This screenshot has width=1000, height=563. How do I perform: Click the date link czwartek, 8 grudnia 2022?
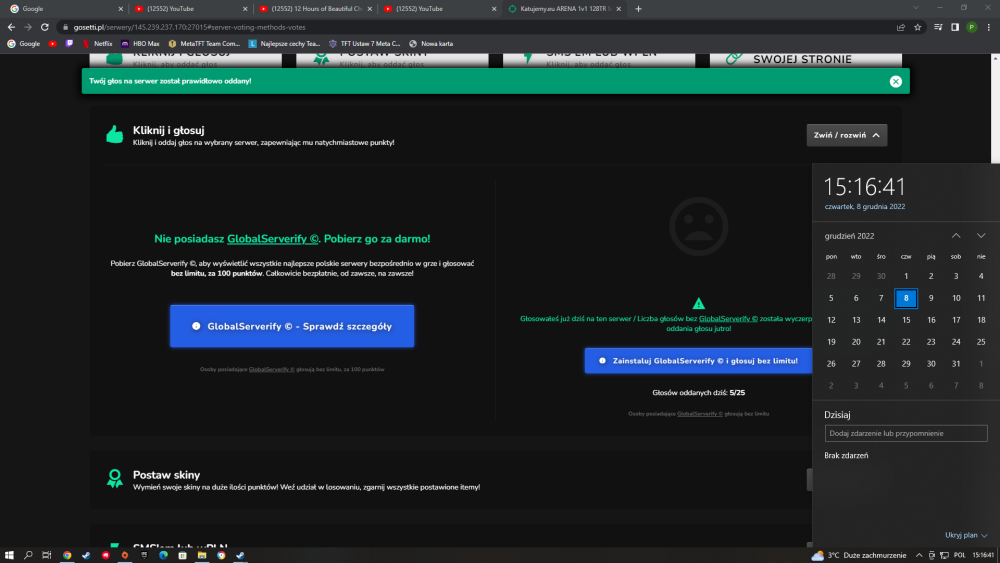tap(864, 207)
